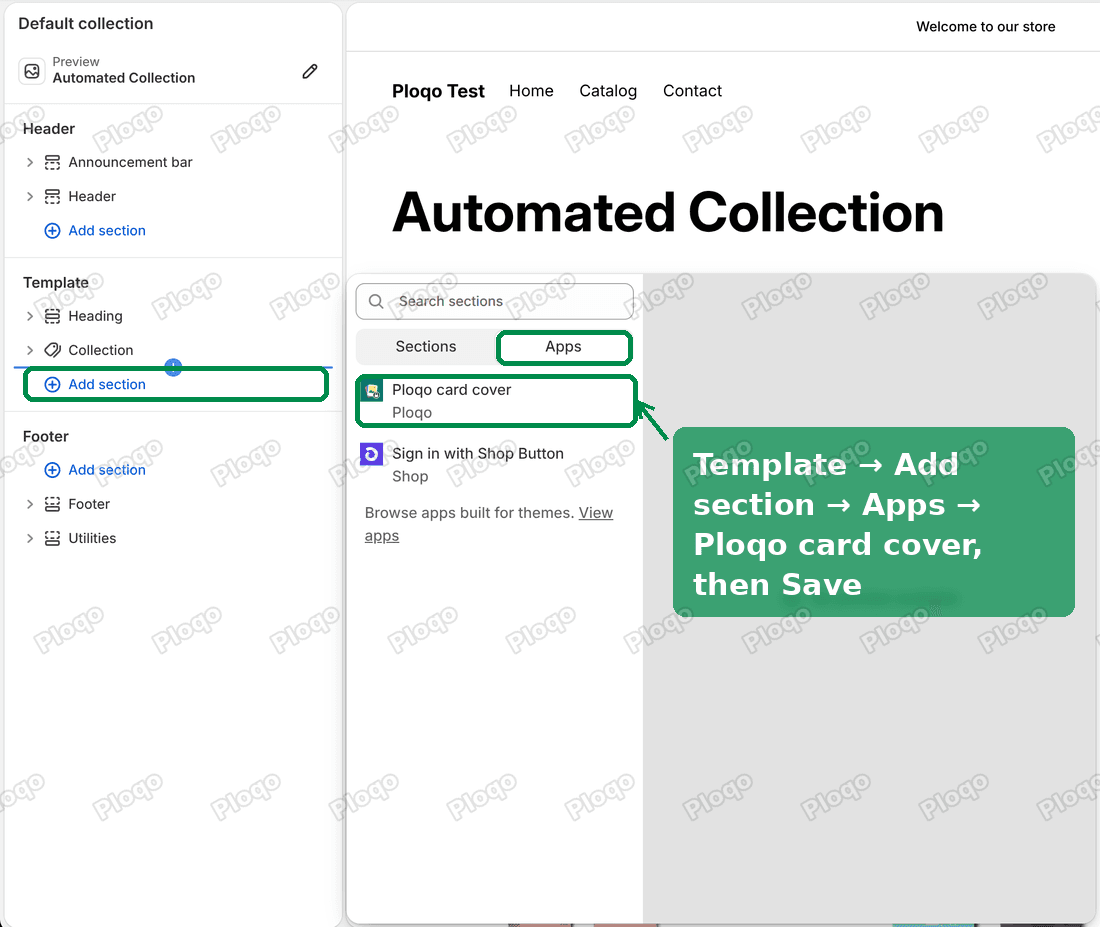Viewport: 1100px width, 927px height.
Task: Open the Catalog menu link
Action: pos(608,91)
